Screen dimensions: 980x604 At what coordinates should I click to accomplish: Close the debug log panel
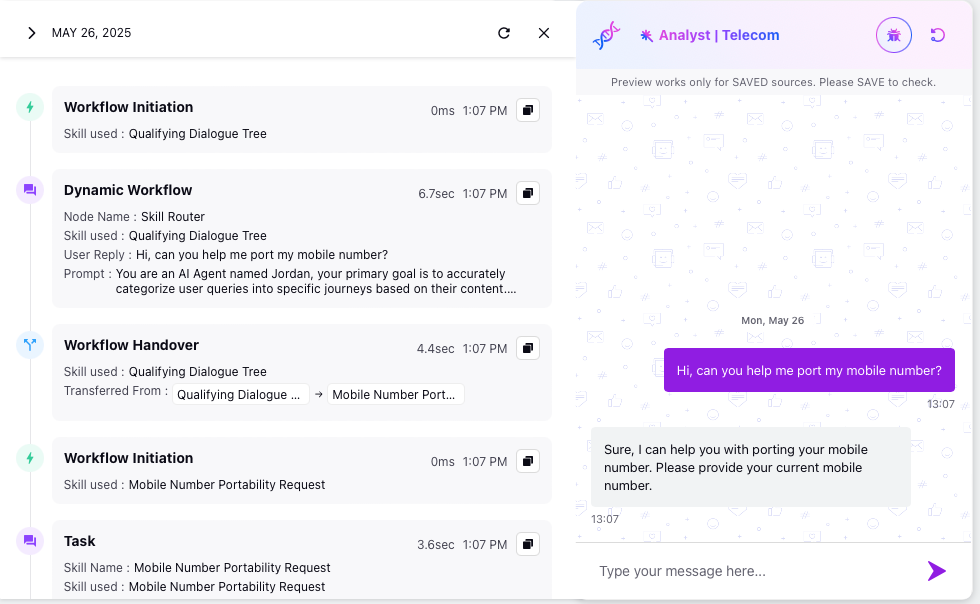(x=544, y=33)
